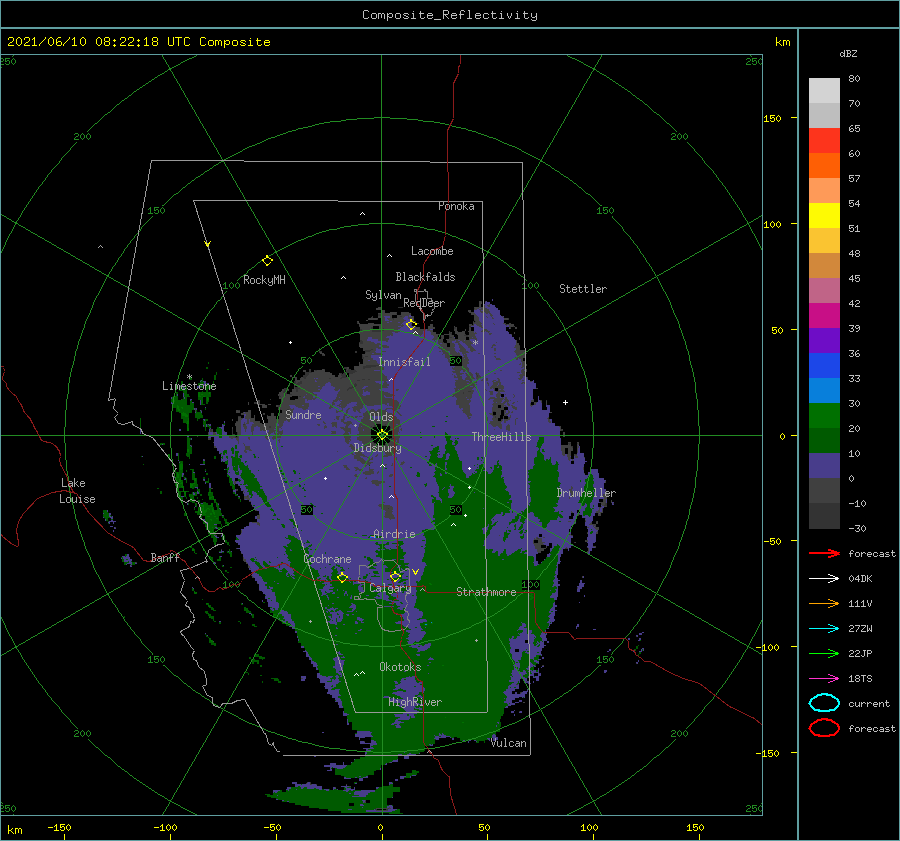
Task: Click the Banff label
Action: pyautogui.click(x=165, y=557)
